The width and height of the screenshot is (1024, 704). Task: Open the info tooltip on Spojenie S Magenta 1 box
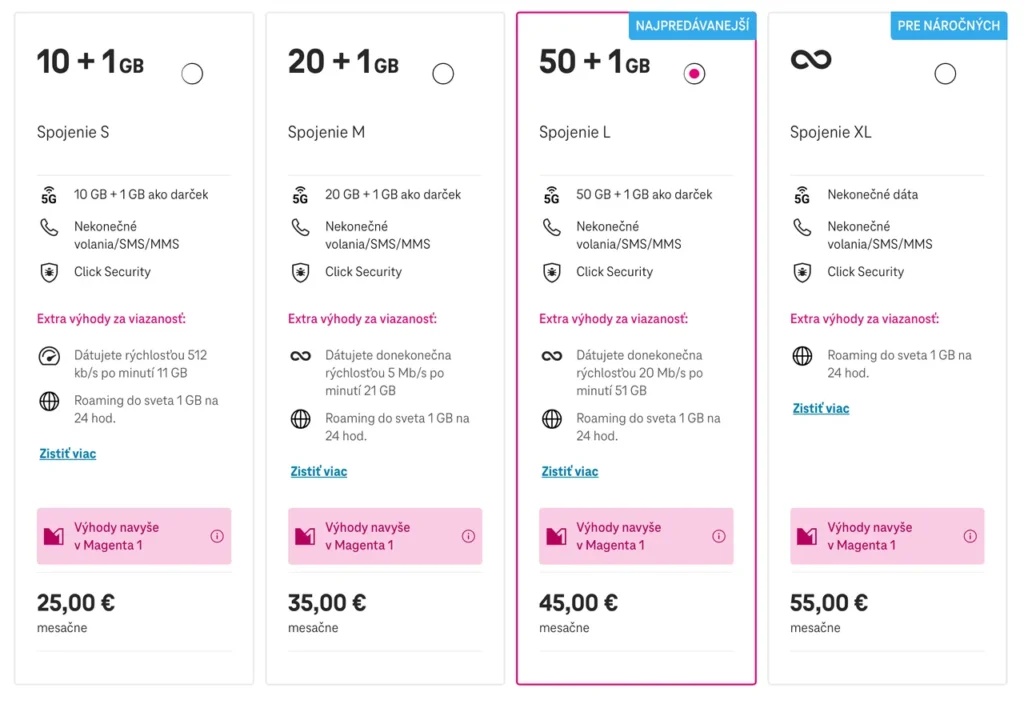217,536
